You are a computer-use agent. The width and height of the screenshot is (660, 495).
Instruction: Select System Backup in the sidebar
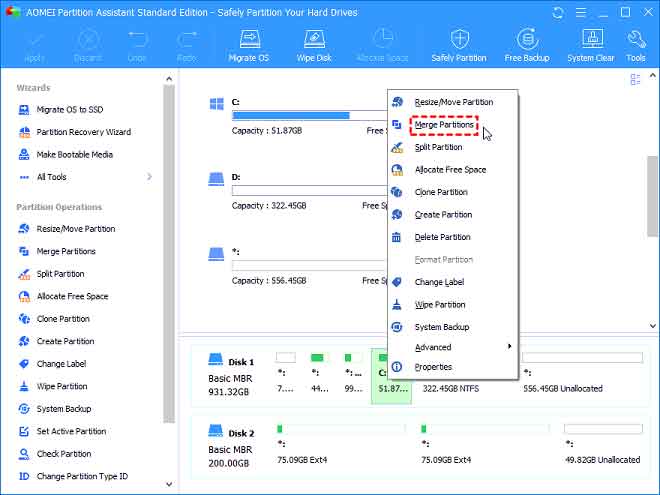pyautogui.click(x=55, y=409)
